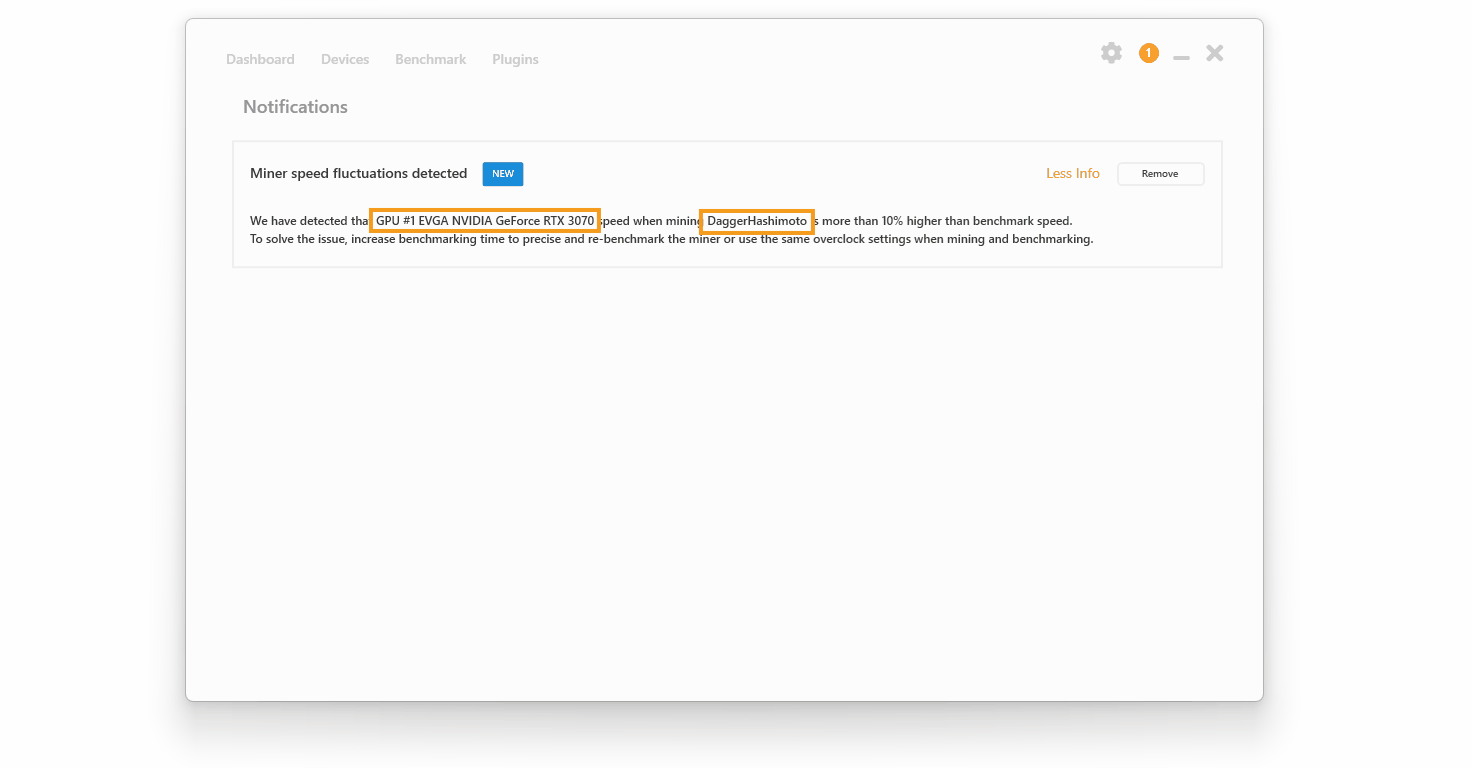1472x768 pixels.
Task: Click the notification card body text
Action: (671, 239)
